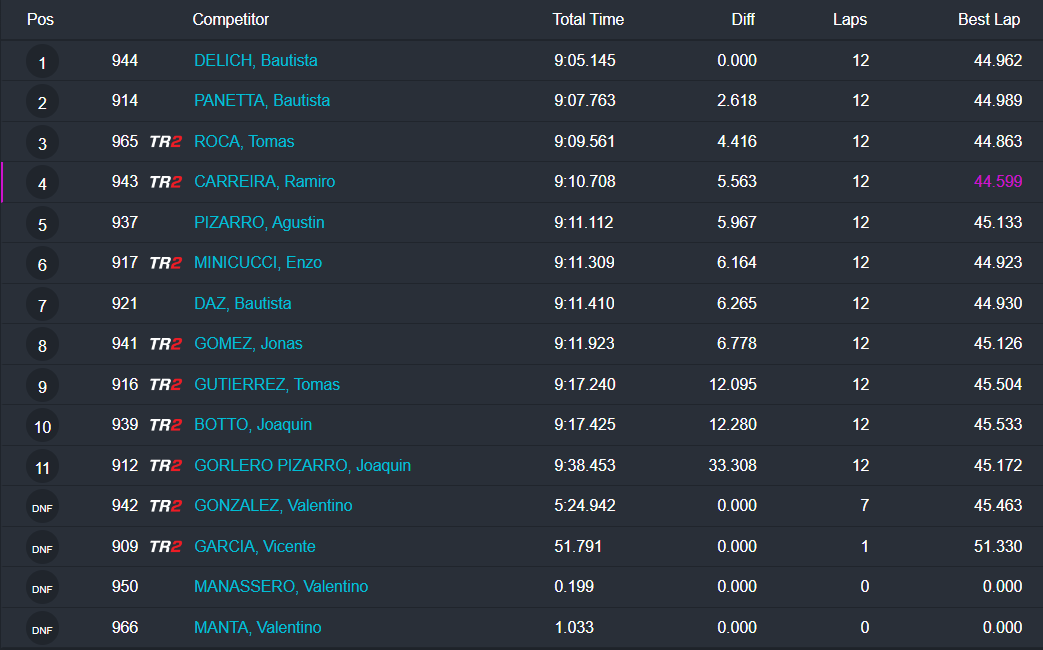This screenshot has width=1043, height=650.
Task: Click the Diff column header
Action: pyautogui.click(x=743, y=19)
